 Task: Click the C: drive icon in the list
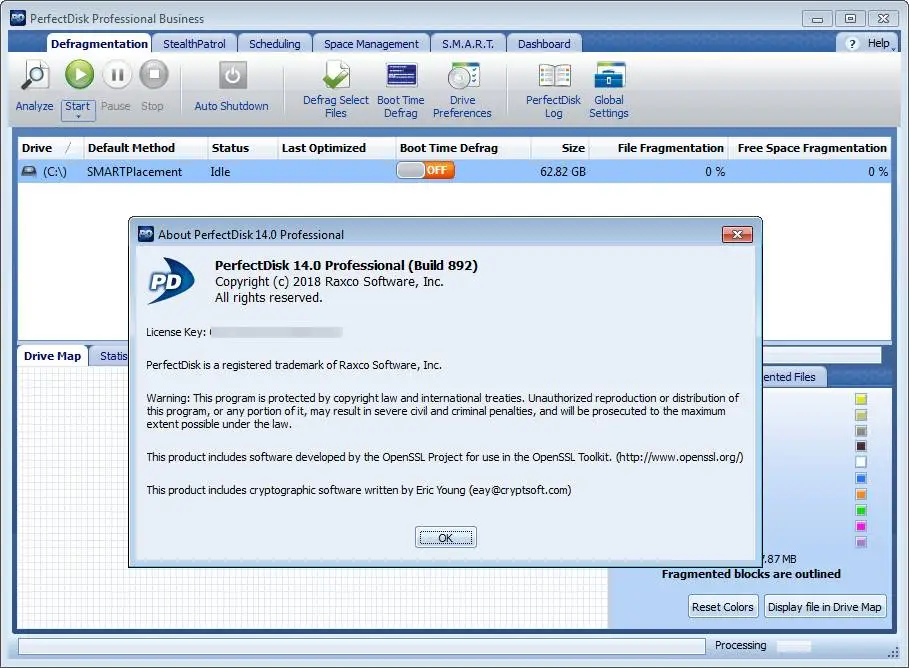click(x=28, y=171)
